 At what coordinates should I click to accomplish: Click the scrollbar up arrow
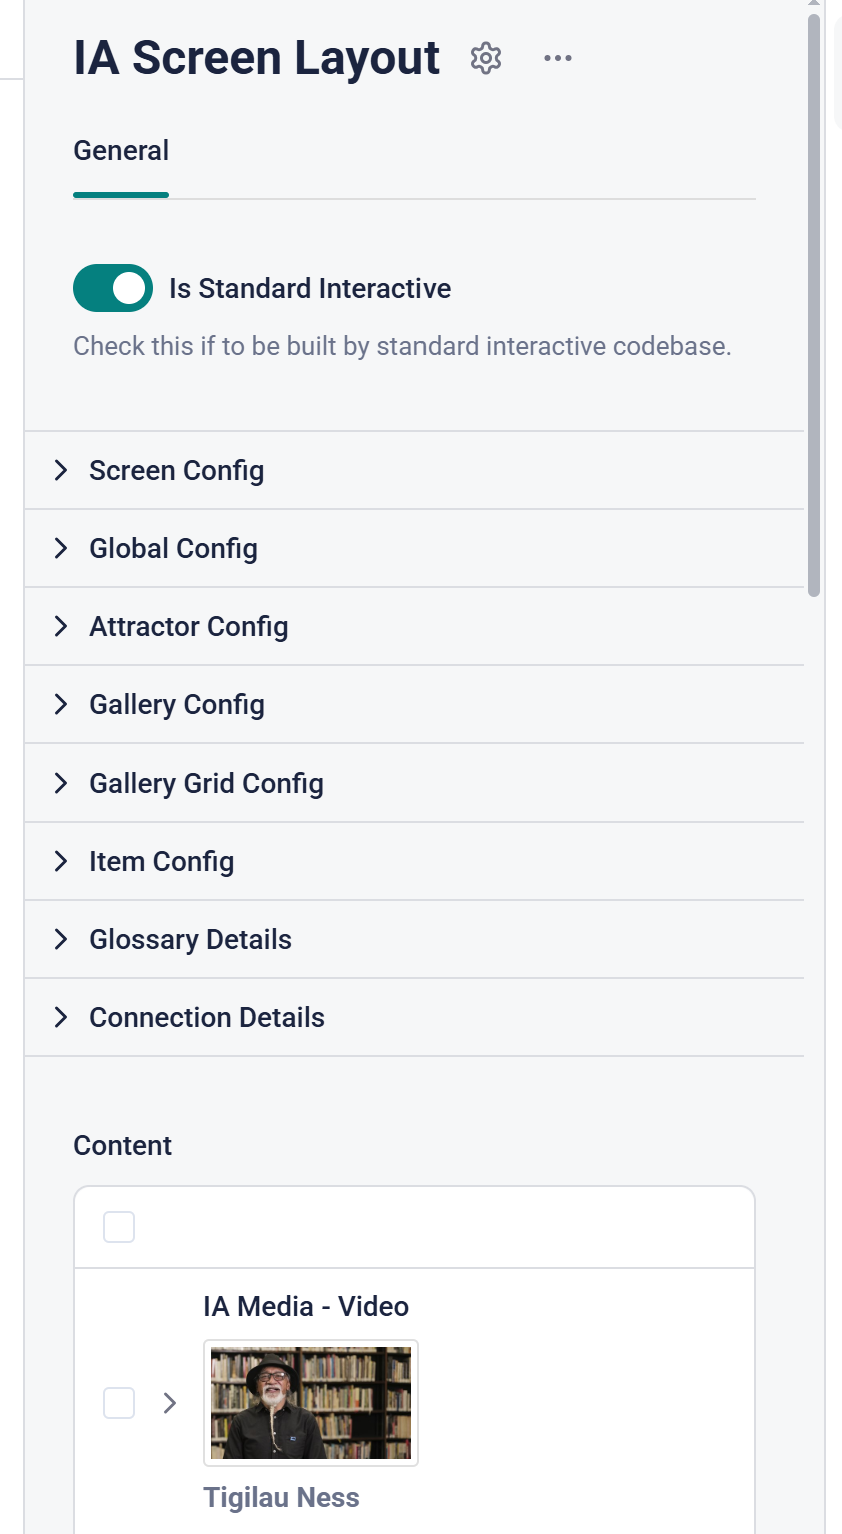(x=814, y=4)
